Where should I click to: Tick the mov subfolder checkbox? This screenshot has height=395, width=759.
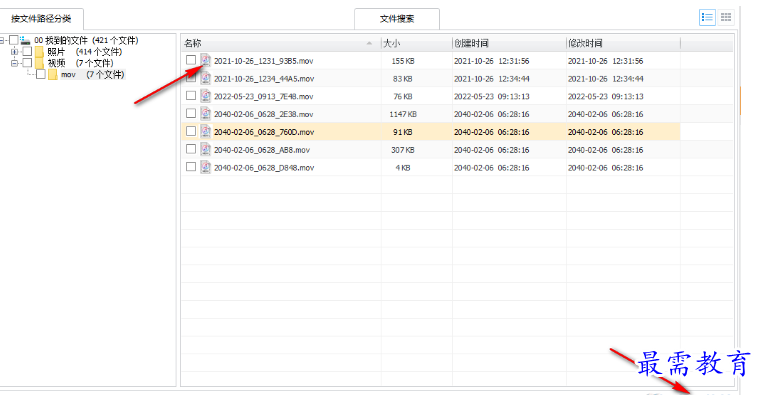pos(41,74)
